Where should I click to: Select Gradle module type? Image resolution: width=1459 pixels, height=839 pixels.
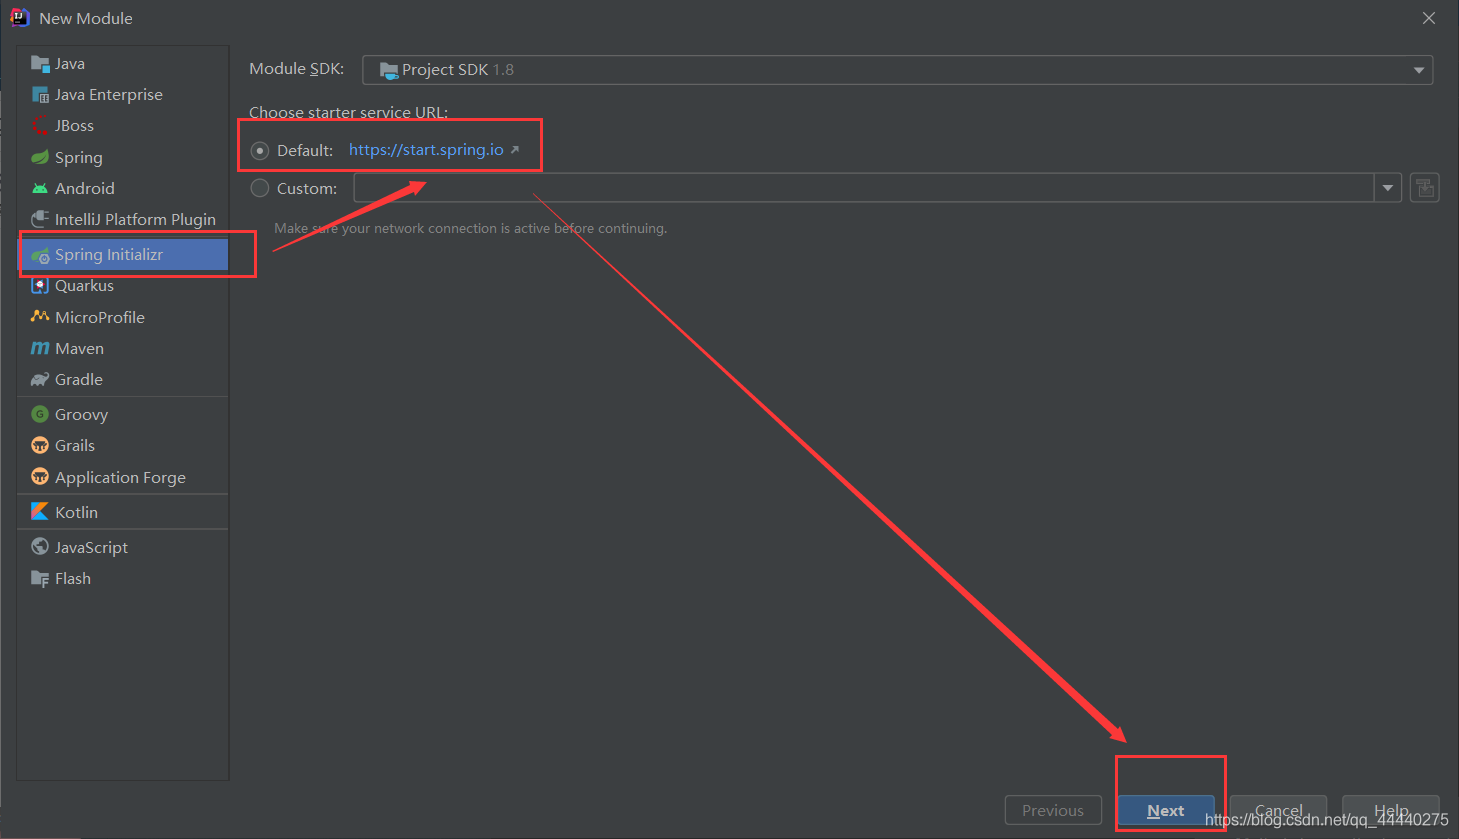click(x=123, y=379)
